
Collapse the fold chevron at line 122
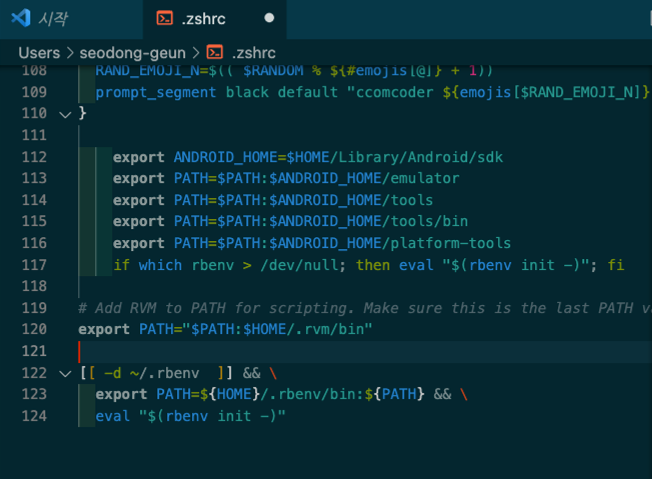coord(65,374)
